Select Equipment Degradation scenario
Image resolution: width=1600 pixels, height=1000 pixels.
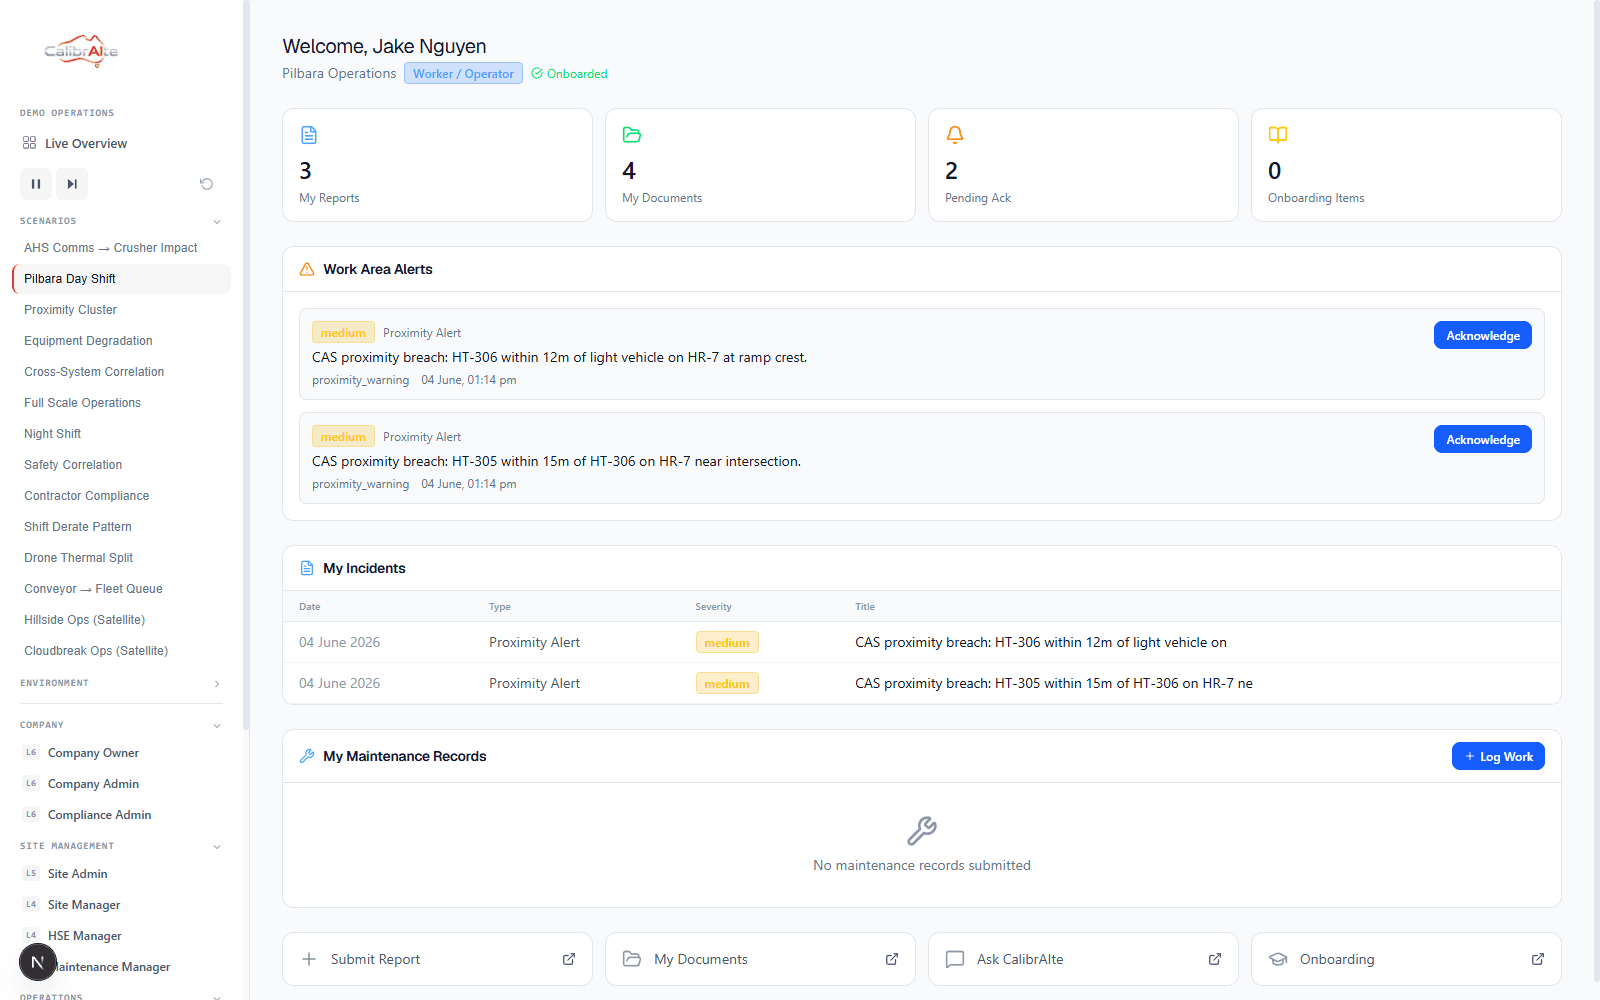tap(121, 341)
